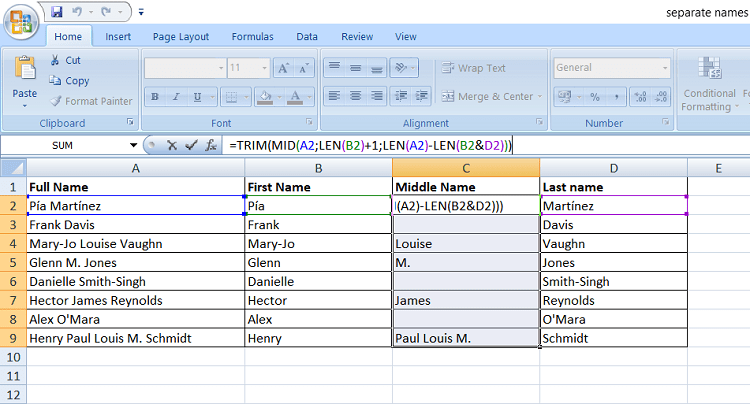
Task: Select cell containing Danielle Smith-Singh
Action: (136, 282)
